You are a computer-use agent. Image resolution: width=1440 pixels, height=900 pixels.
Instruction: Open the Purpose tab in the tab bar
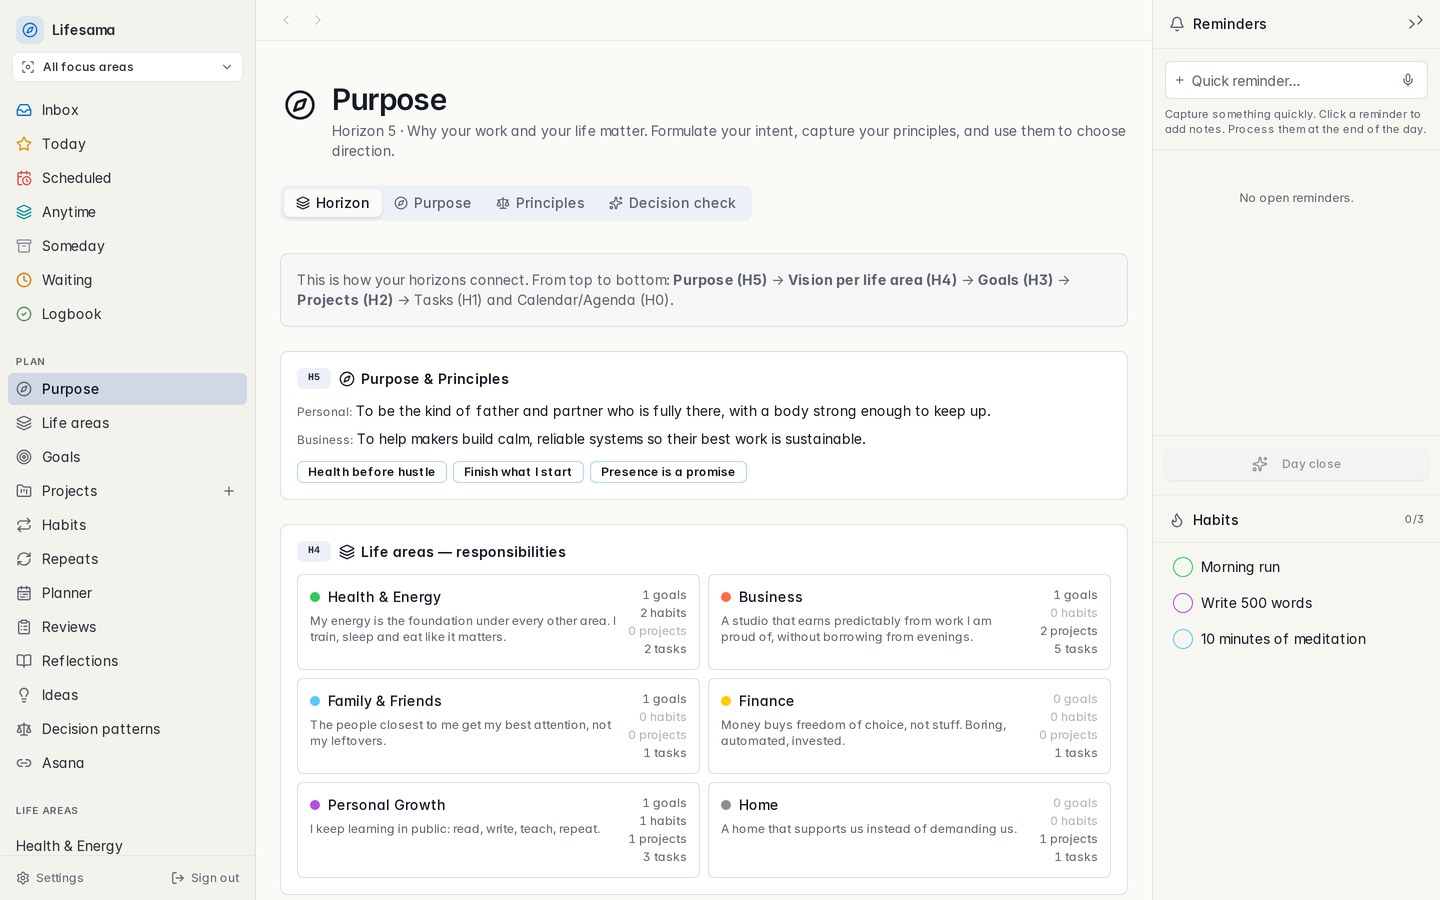pos(432,203)
